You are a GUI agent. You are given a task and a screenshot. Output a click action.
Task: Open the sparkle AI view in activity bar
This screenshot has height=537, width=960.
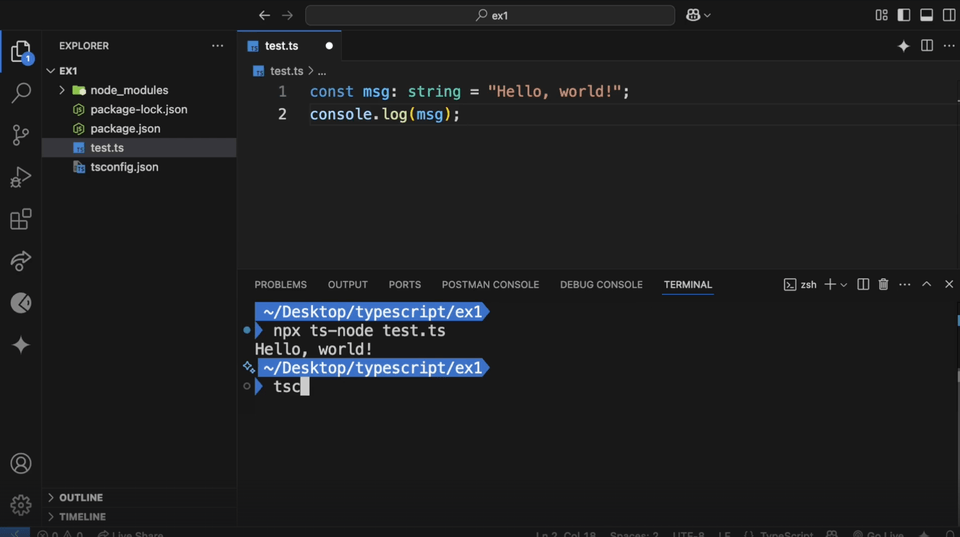(21, 345)
